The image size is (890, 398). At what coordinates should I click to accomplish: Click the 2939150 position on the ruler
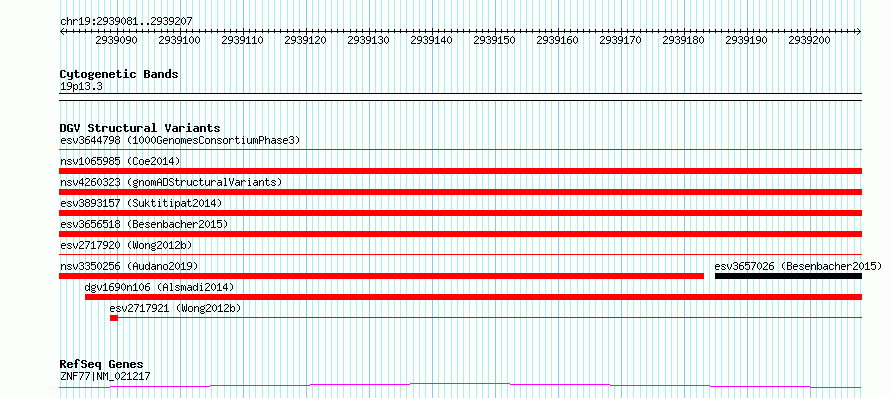tap(494, 40)
